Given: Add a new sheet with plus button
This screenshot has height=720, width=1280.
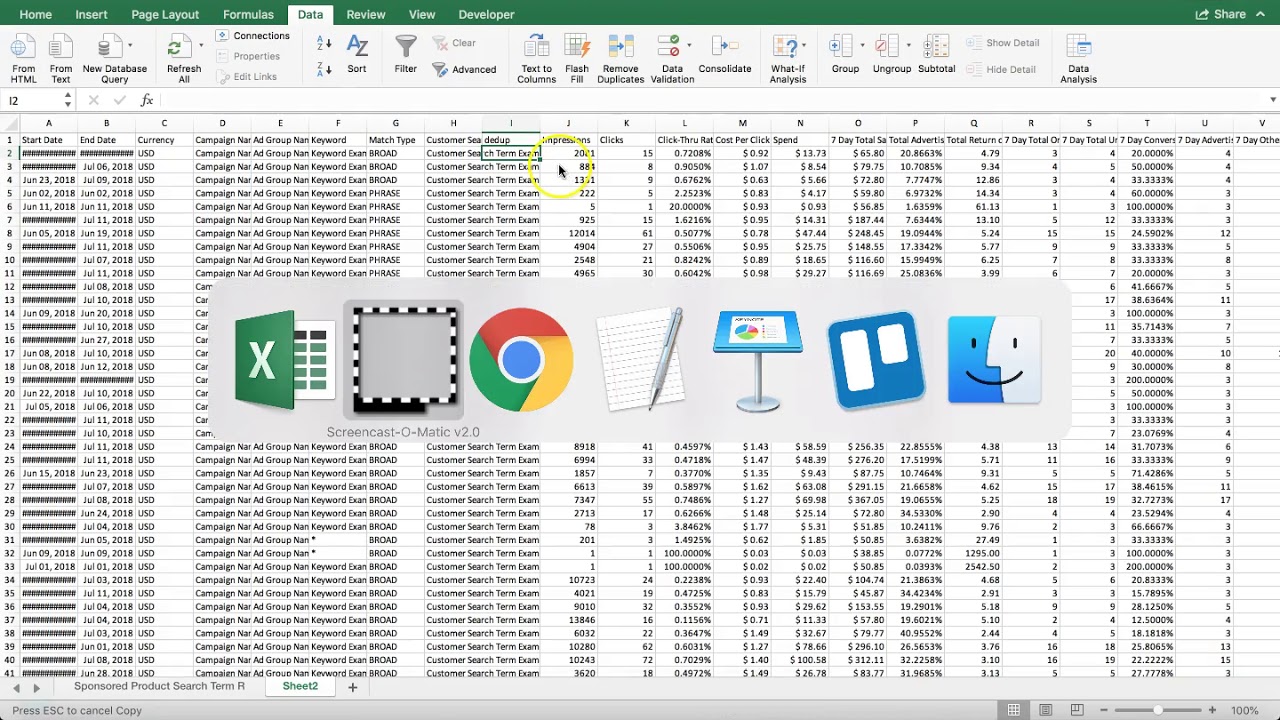Looking at the screenshot, I should (352, 687).
